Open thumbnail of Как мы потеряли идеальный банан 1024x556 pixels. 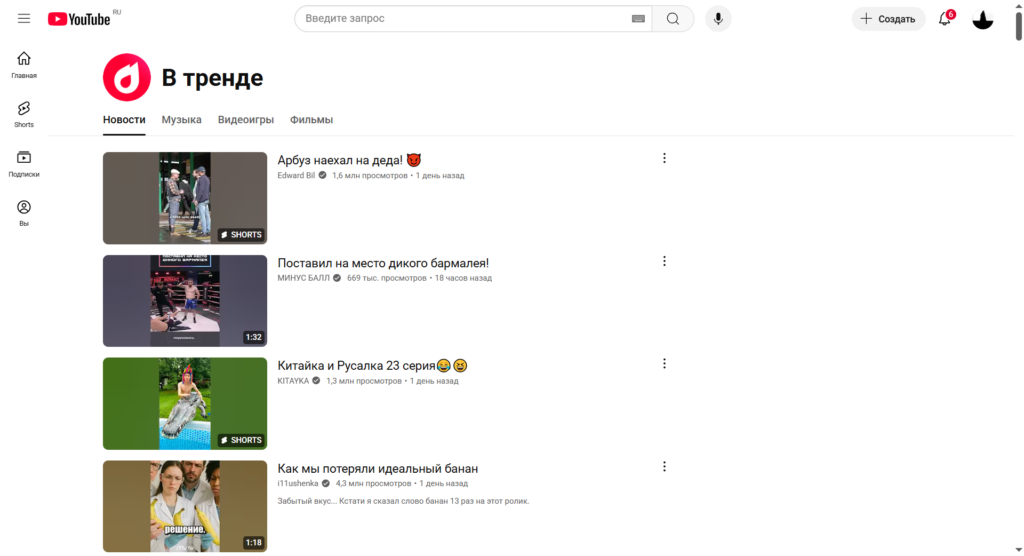pos(185,506)
